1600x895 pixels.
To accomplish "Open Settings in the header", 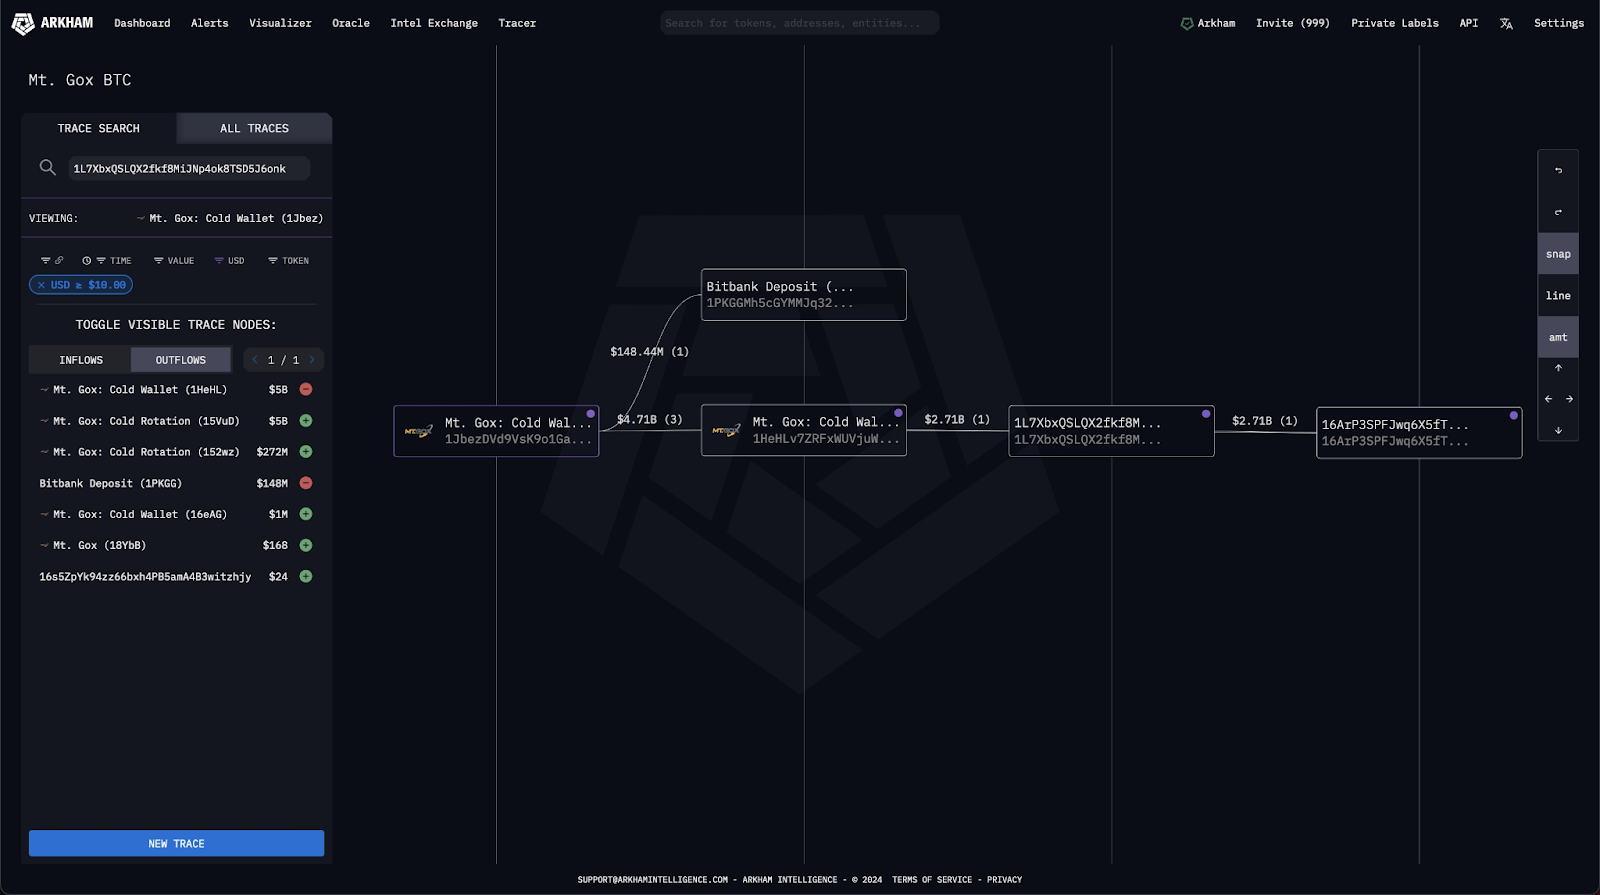I will click(1558, 23).
